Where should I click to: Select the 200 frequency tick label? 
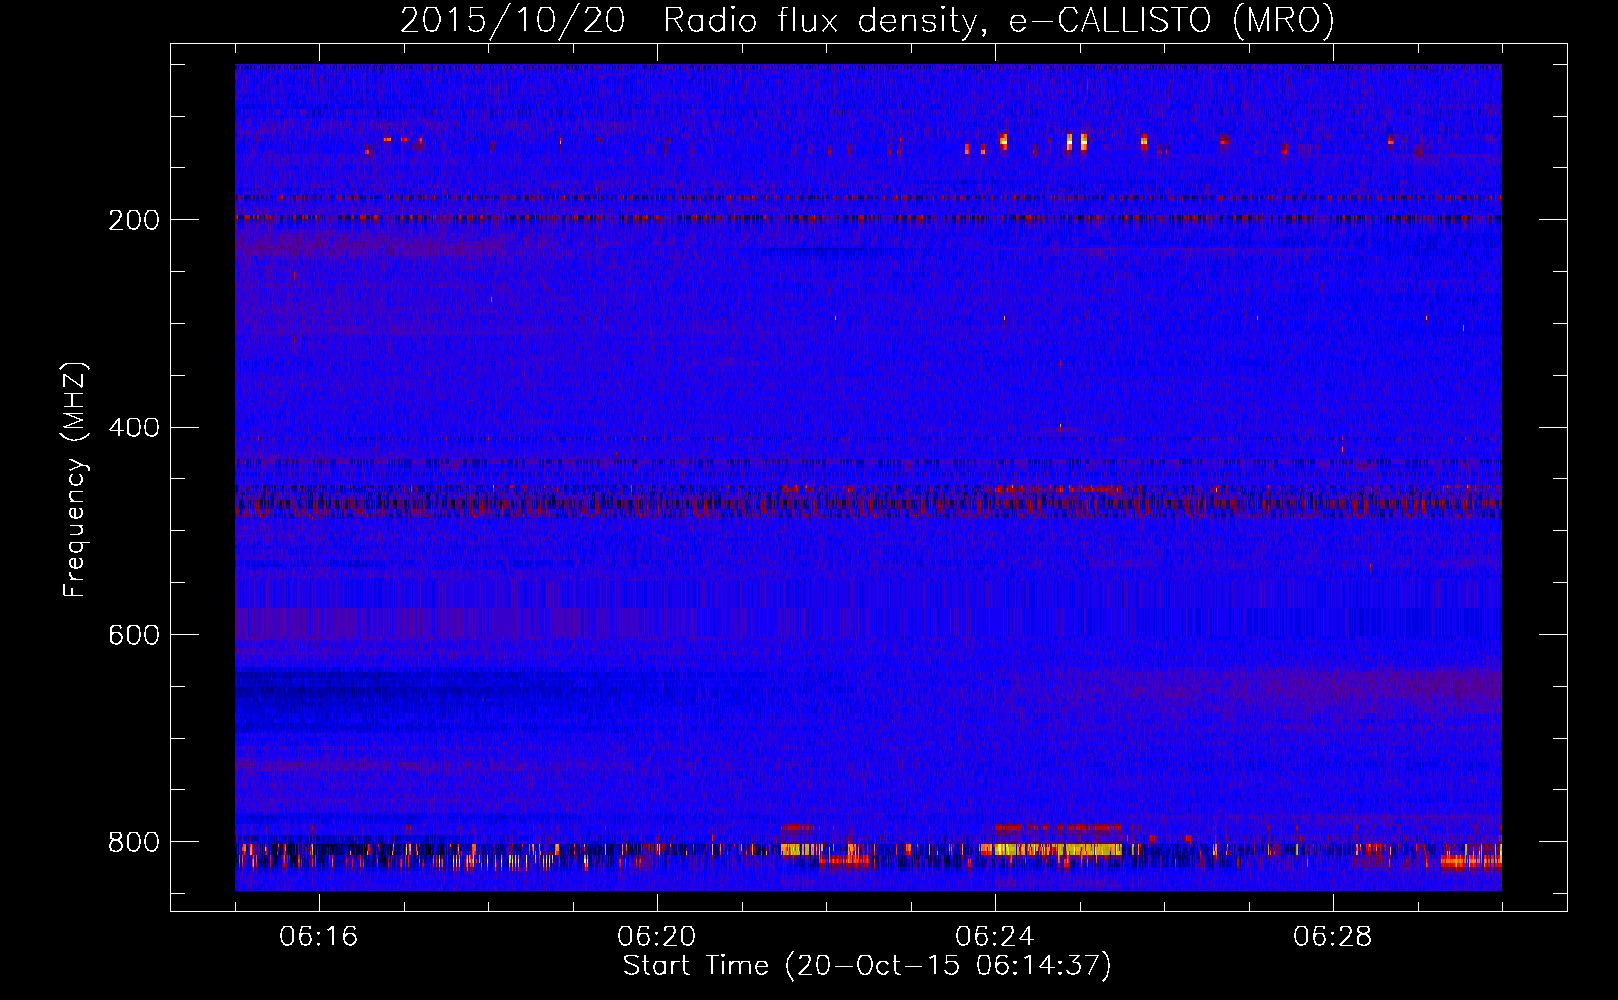[x=133, y=220]
